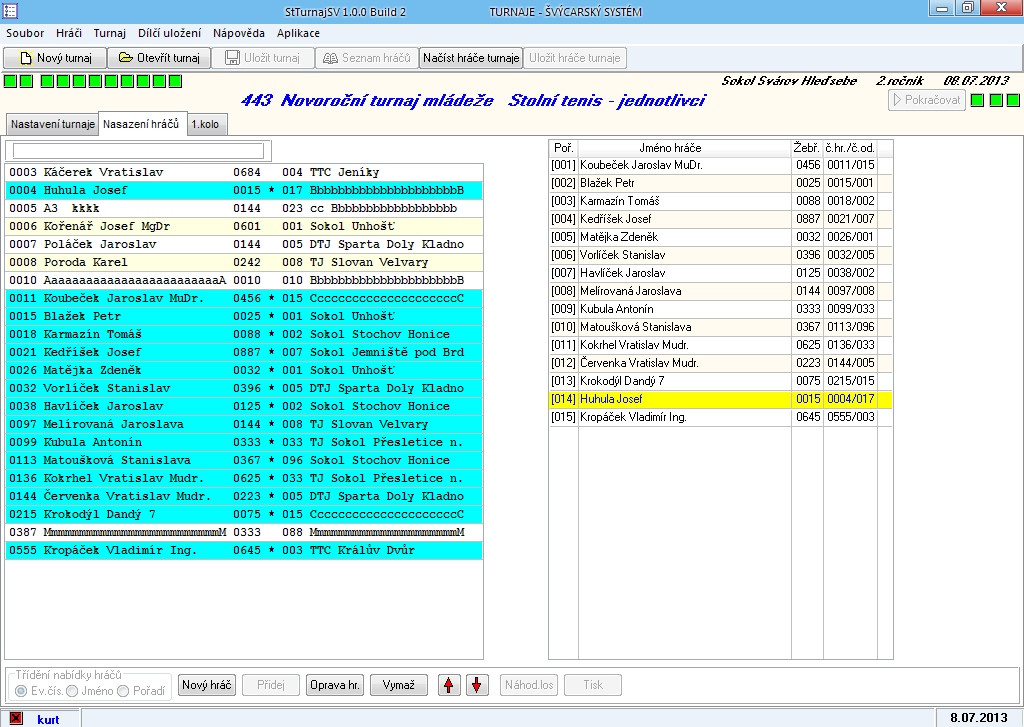
Task: Select seeded player [001] Koubeček Jaroslav MuDr.
Action: coord(720,165)
